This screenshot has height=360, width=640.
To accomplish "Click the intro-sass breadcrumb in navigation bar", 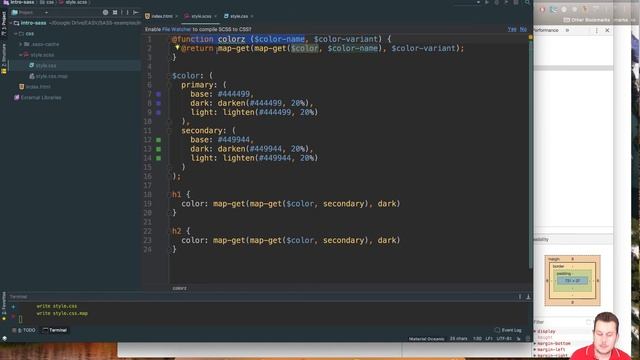I will click(22, 2).
